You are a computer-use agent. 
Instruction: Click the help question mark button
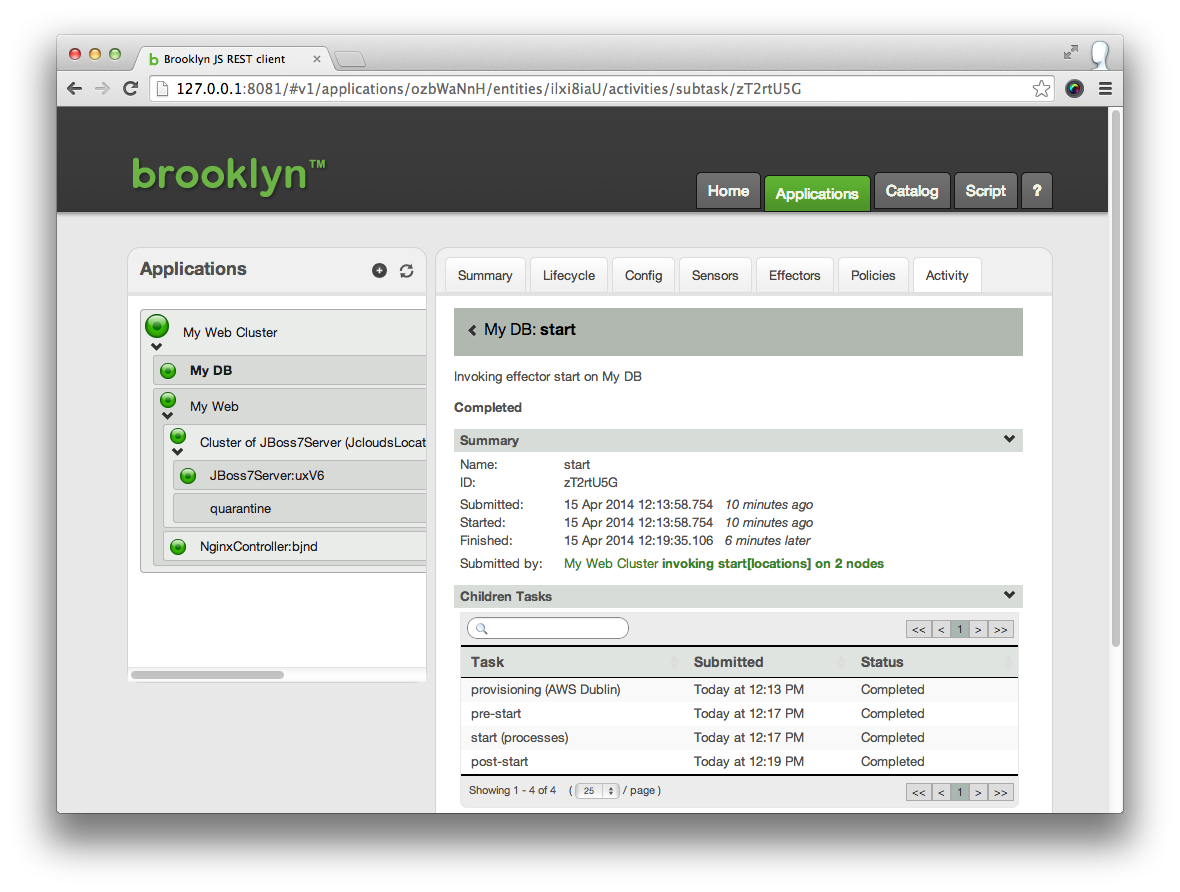coord(1036,191)
